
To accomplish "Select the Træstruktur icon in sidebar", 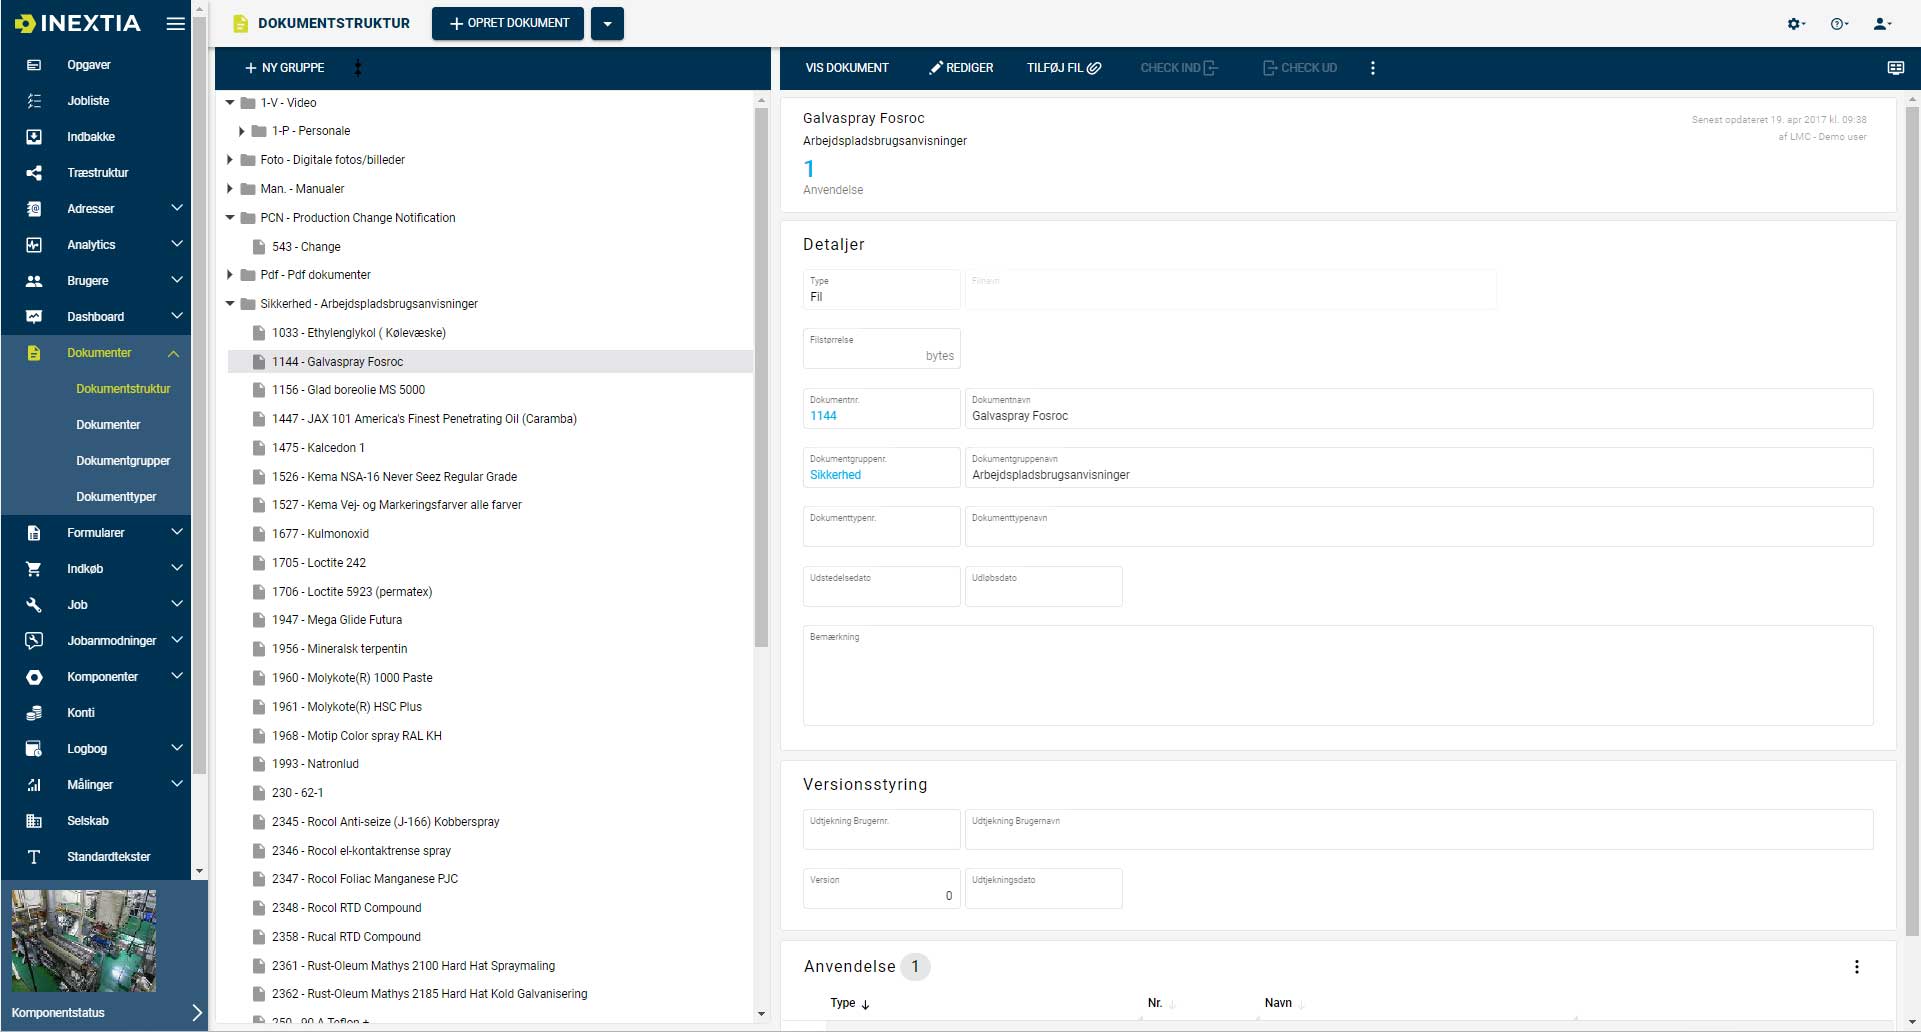I will pyautogui.click(x=34, y=172).
